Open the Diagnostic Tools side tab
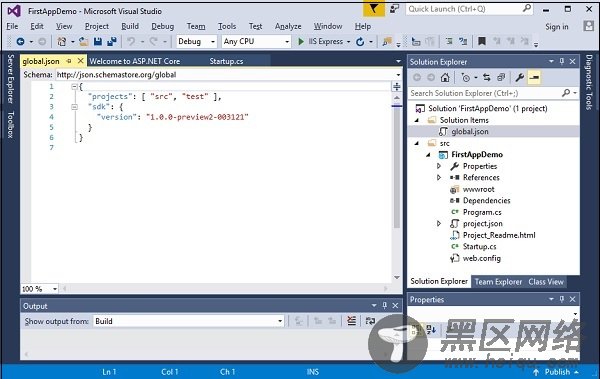 [x=589, y=82]
